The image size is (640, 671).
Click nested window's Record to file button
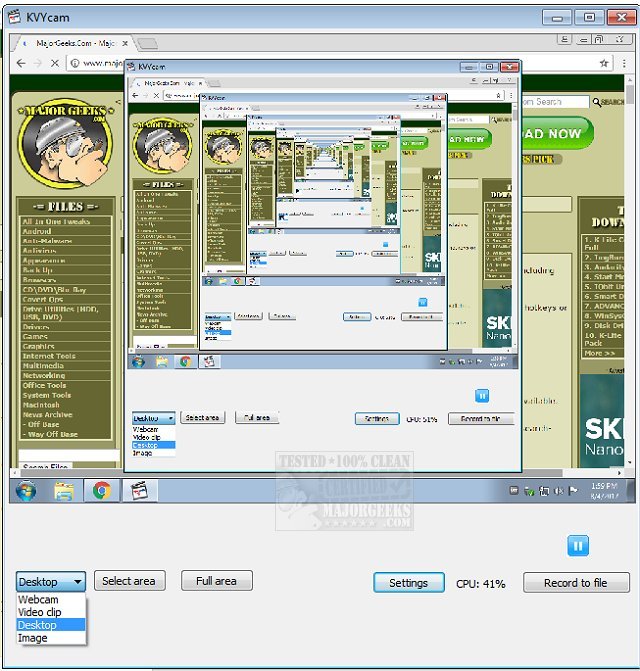[x=481, y=418]
